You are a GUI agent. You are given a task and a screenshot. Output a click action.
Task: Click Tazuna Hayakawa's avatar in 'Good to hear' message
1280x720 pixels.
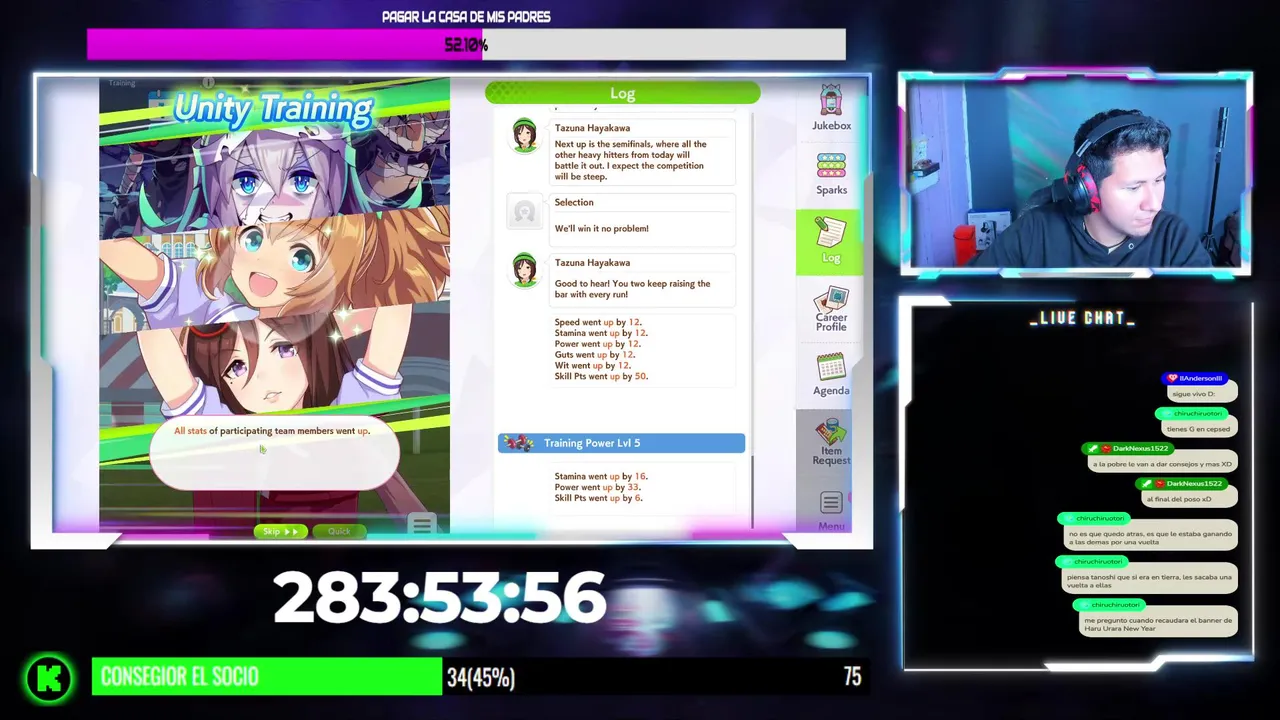(x=524, y=270)
